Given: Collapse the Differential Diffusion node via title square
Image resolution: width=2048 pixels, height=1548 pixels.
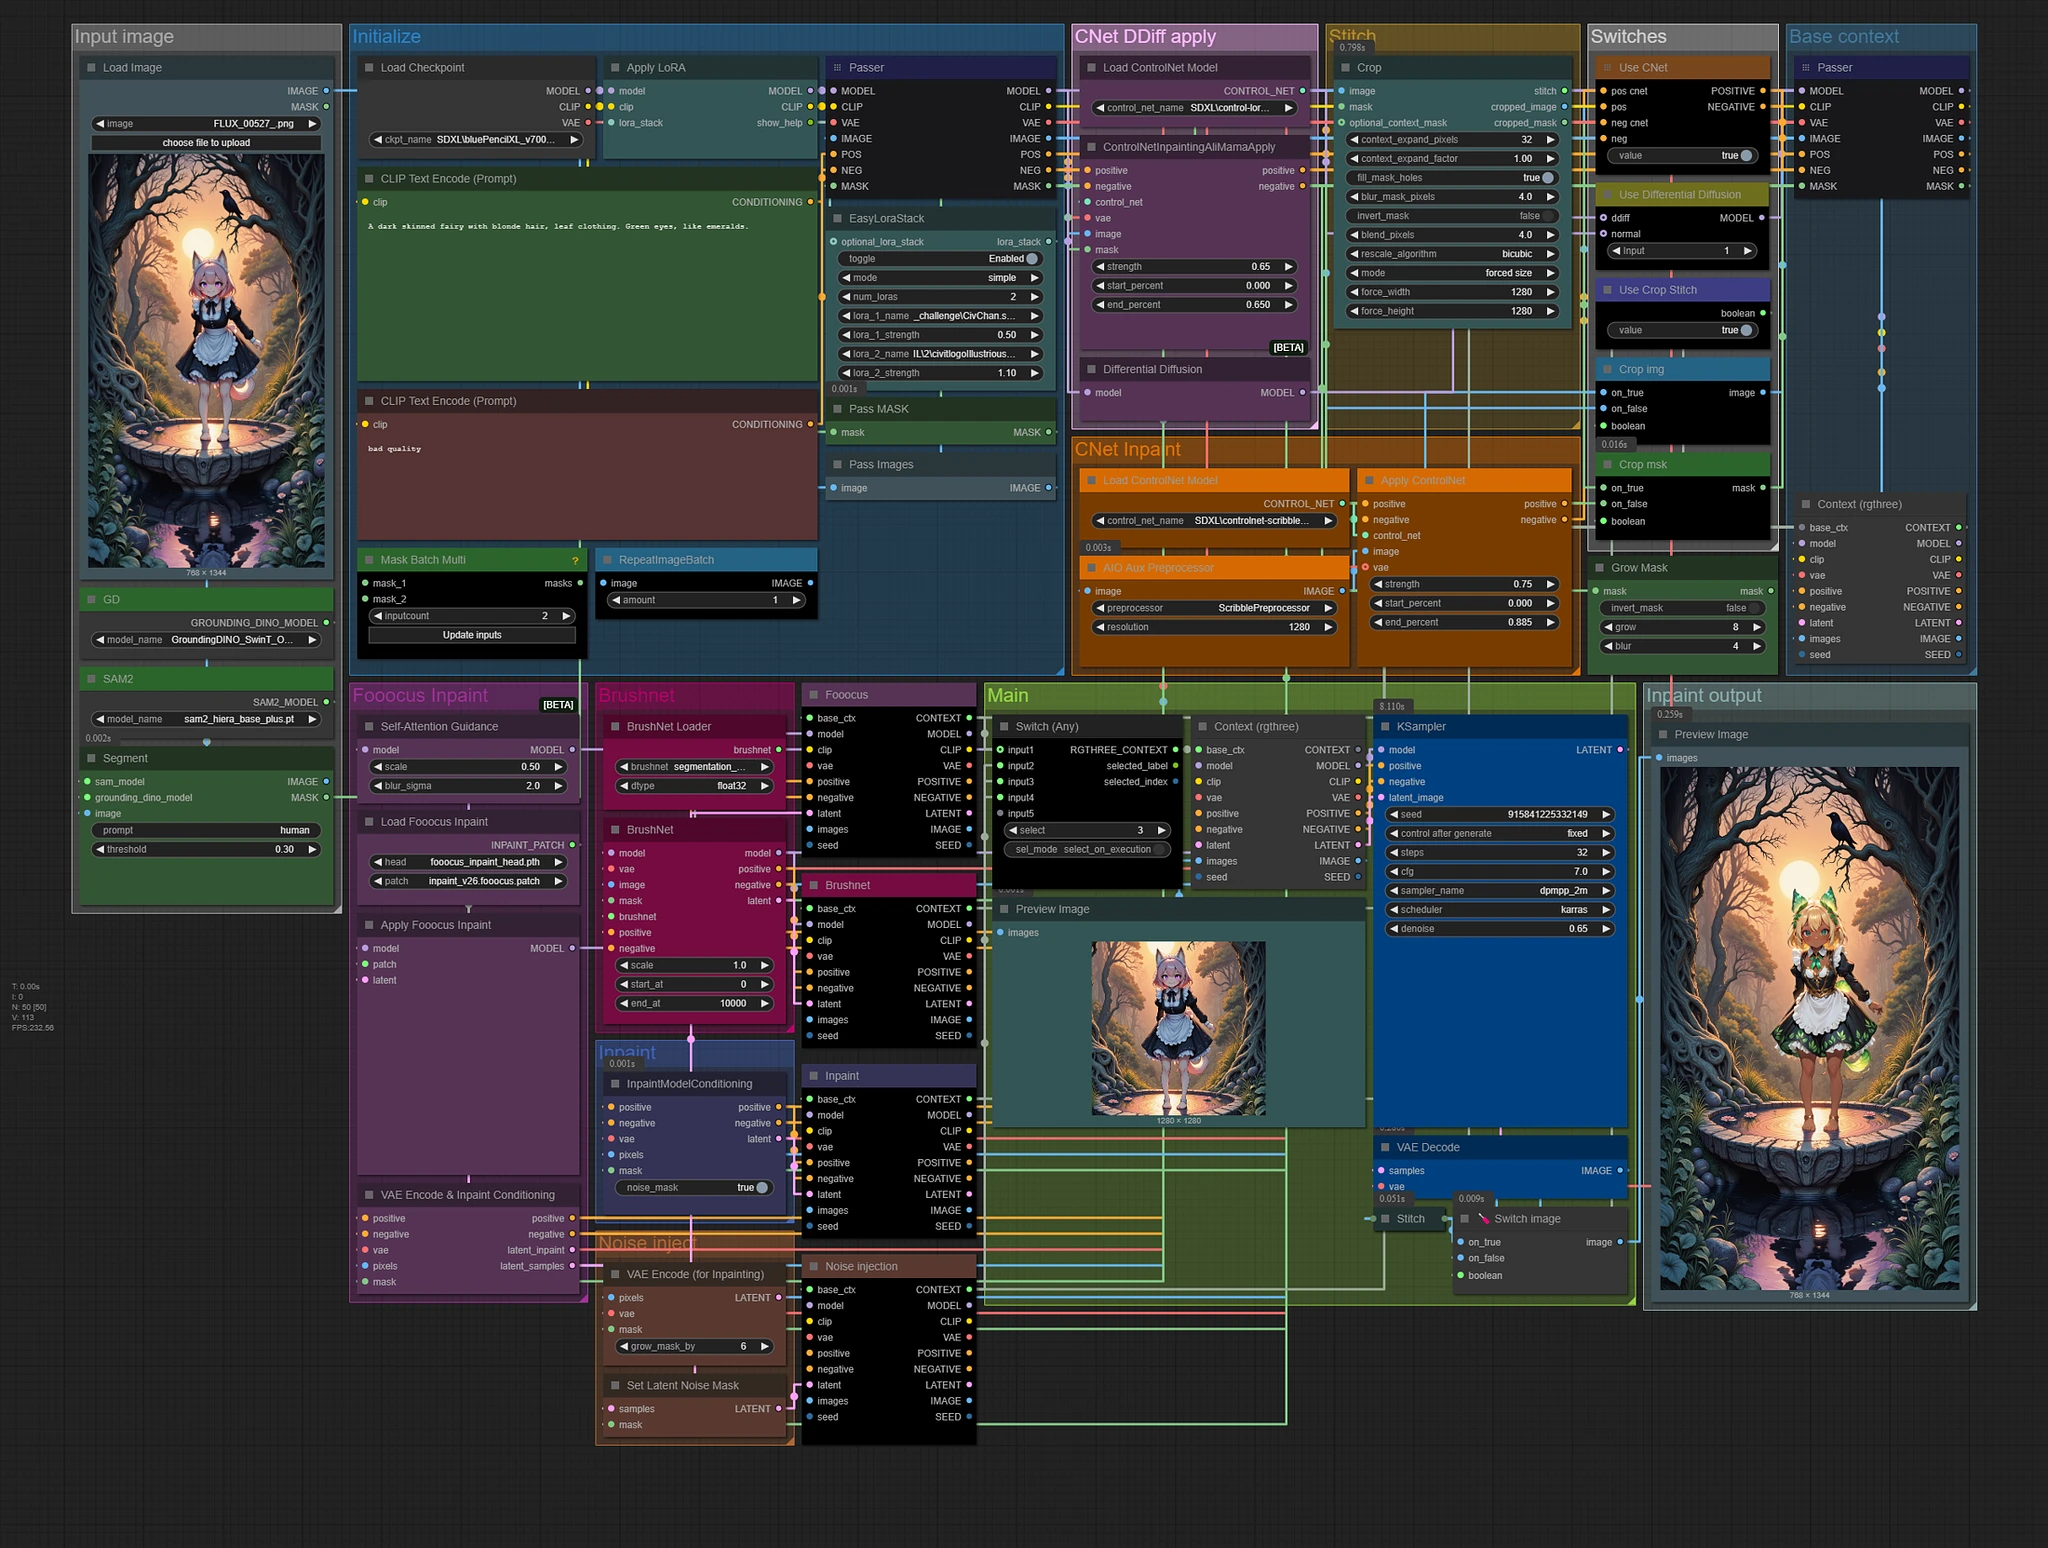Looking at the screenshot, I should point(1091,370).
